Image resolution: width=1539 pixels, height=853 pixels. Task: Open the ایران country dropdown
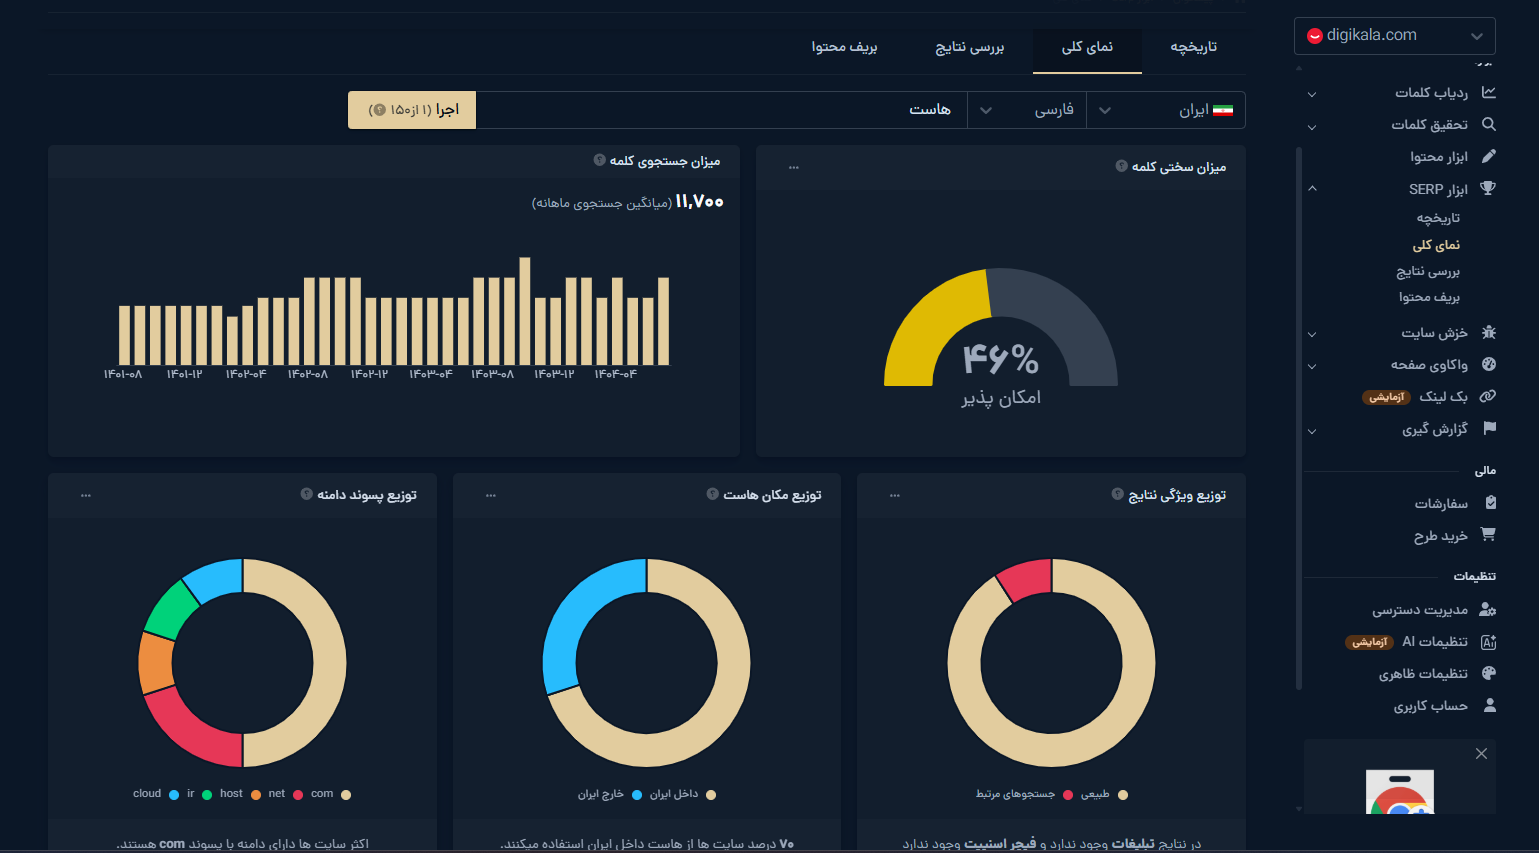(1166, 110)
